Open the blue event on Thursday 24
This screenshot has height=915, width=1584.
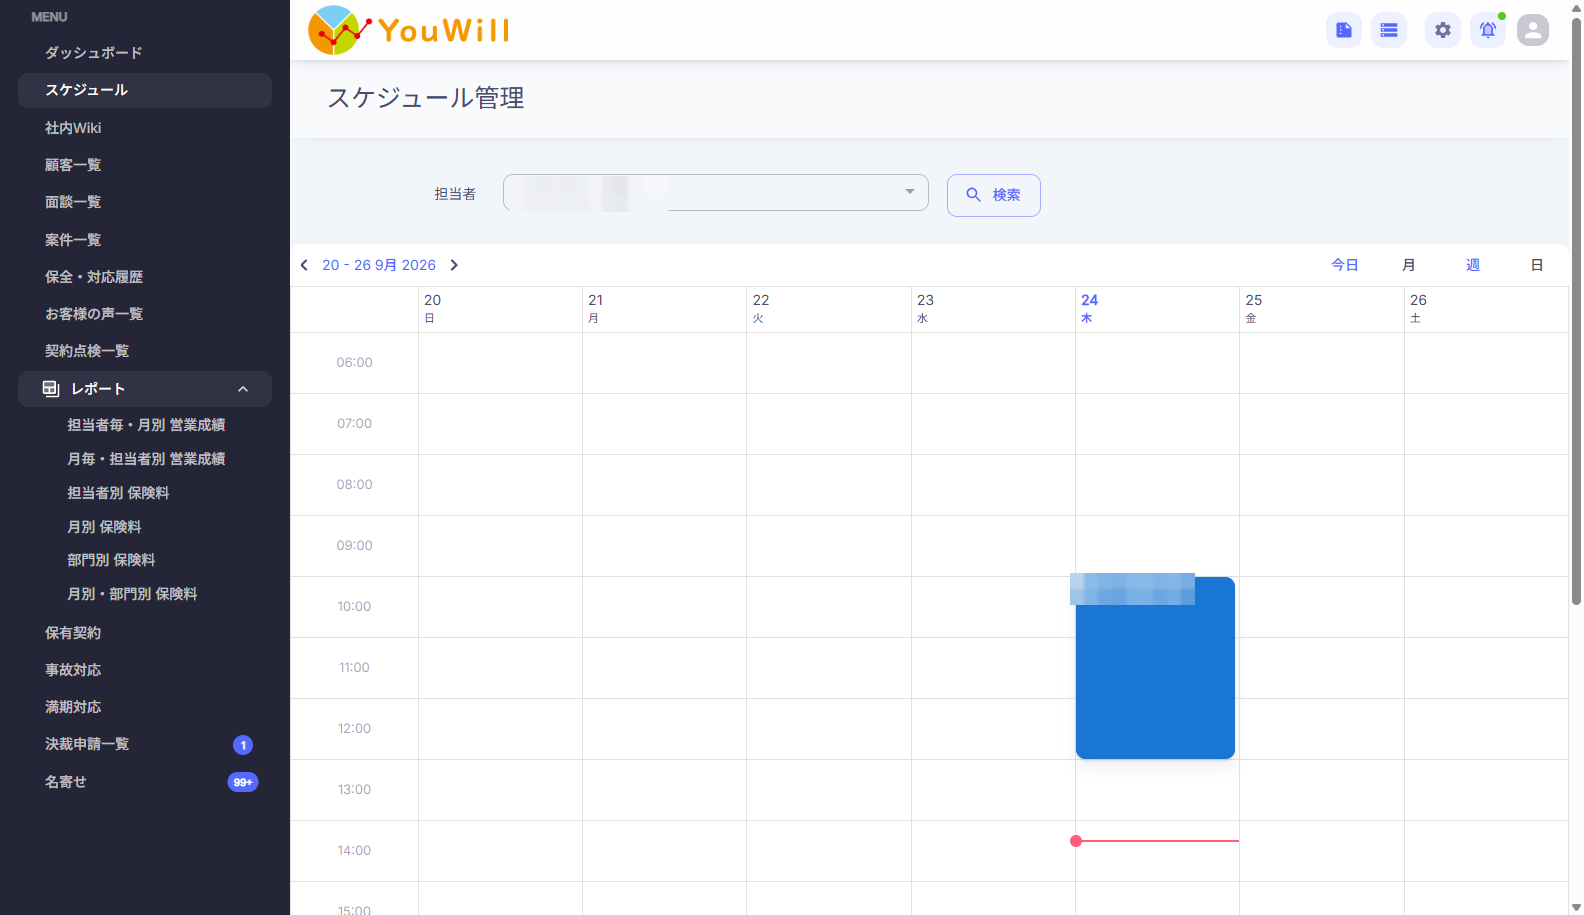coord(1155,668)
